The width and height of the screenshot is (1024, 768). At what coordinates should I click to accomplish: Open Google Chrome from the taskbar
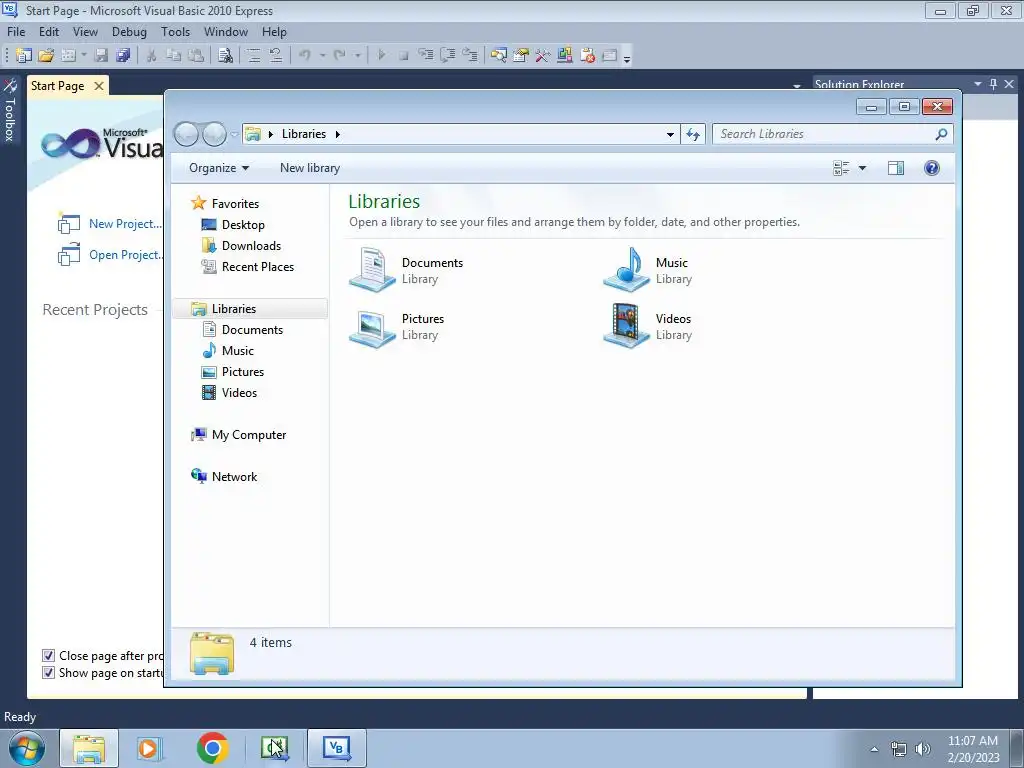click(x=212, y=748)
